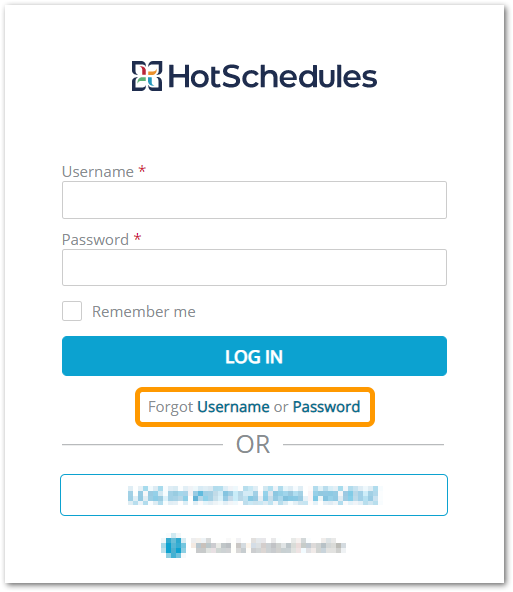Click the blurred link beside the info icon
The height and width of the screenshot is (592, 513).
(x=268, y=546)
